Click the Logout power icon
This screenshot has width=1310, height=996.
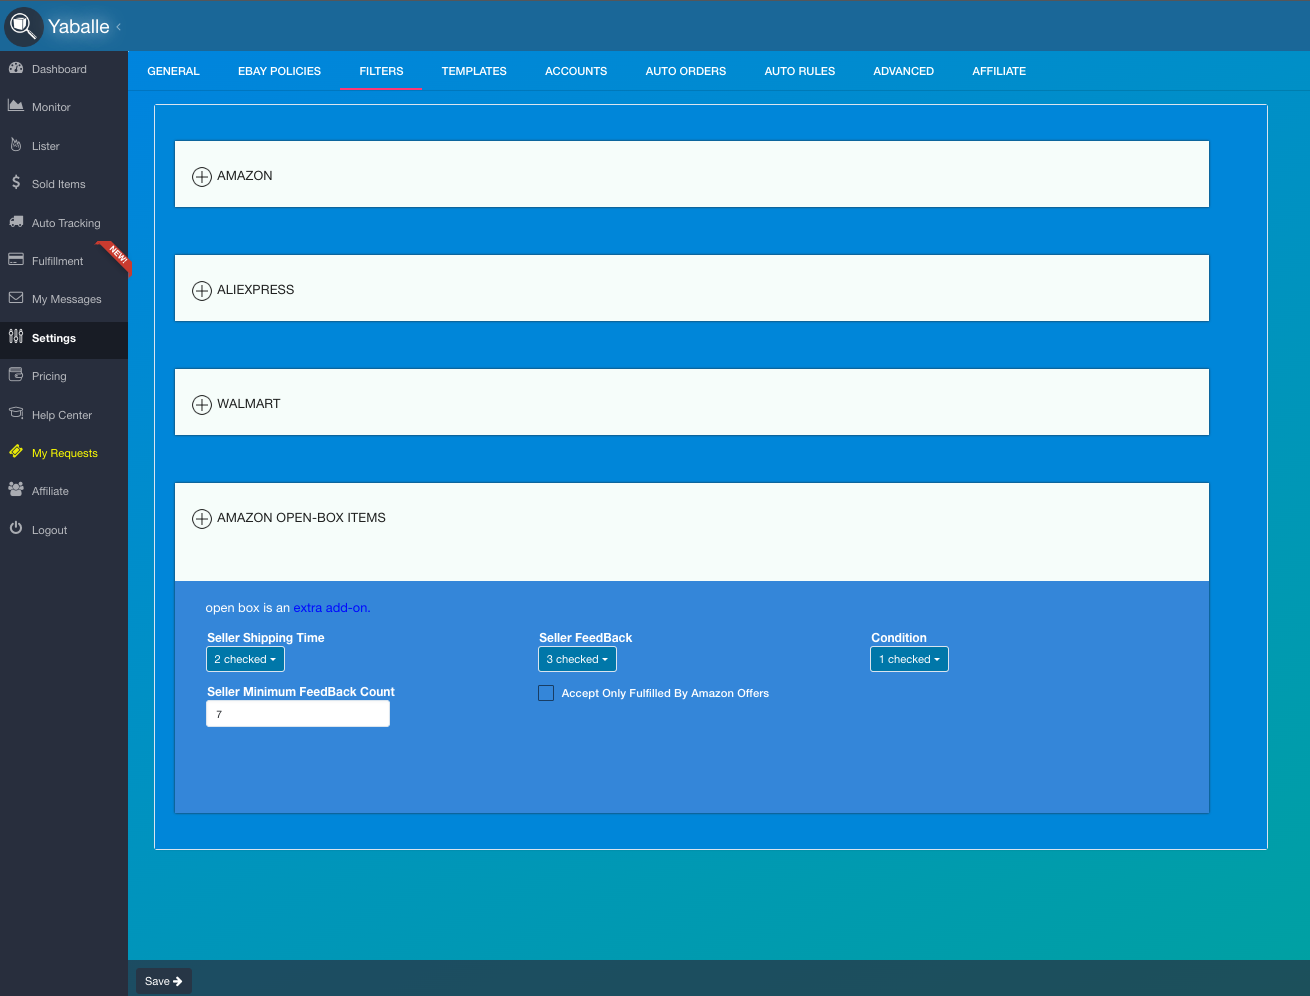click(16, 529)
